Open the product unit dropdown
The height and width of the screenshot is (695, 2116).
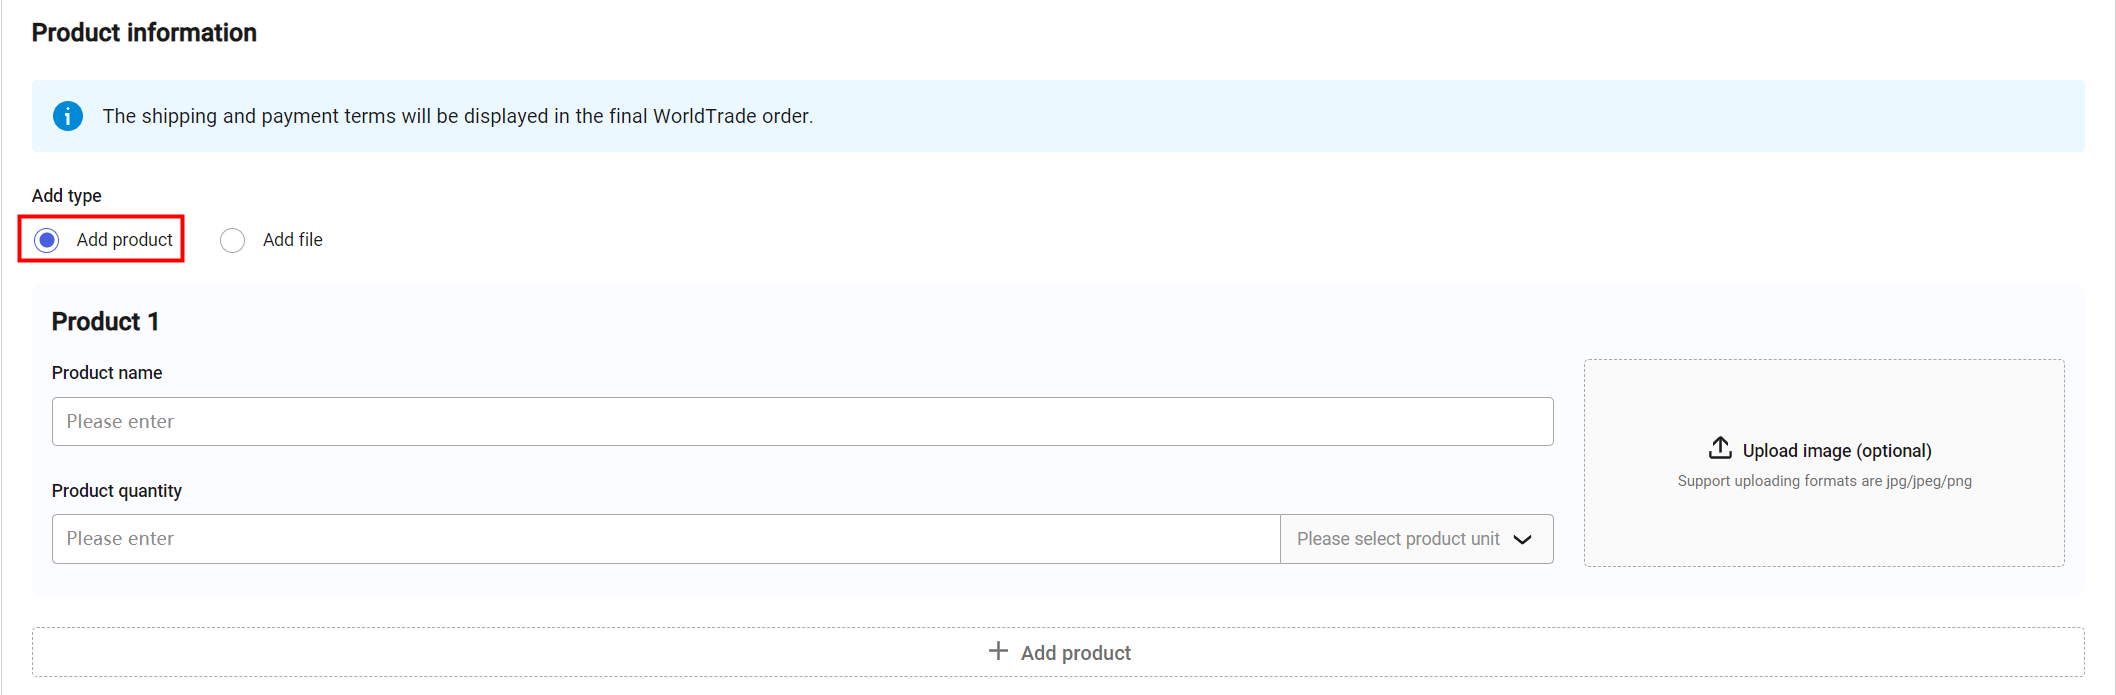1398,539
